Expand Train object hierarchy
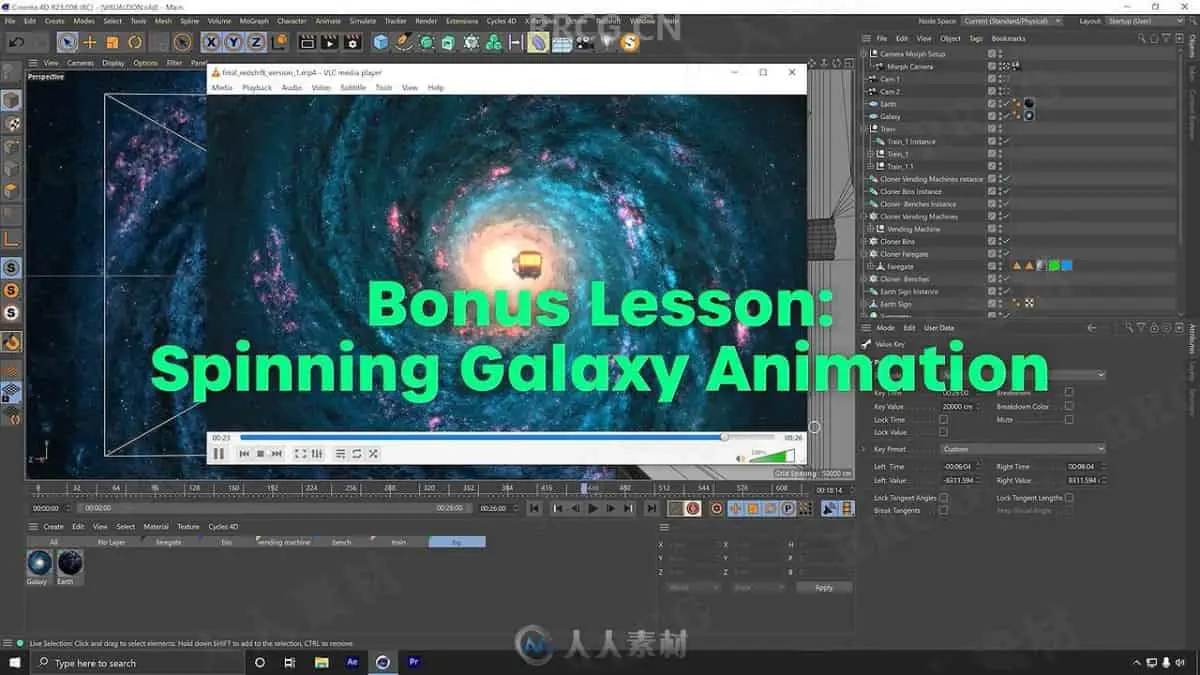The height and width of the screenshot is (675, 1200). tap(866, 129)
